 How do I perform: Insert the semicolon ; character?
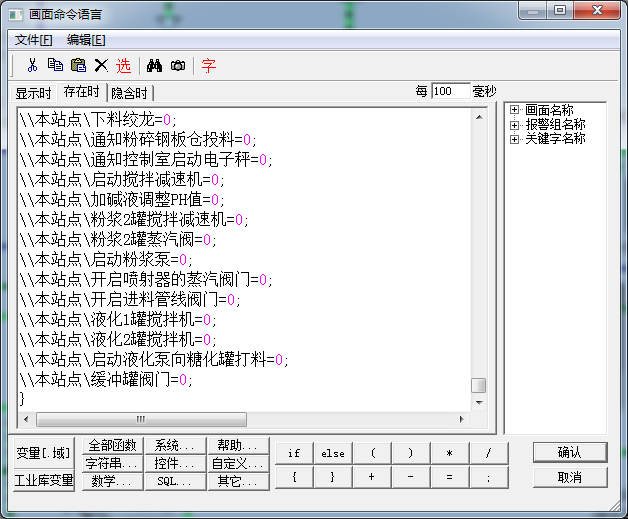(489, 477)
